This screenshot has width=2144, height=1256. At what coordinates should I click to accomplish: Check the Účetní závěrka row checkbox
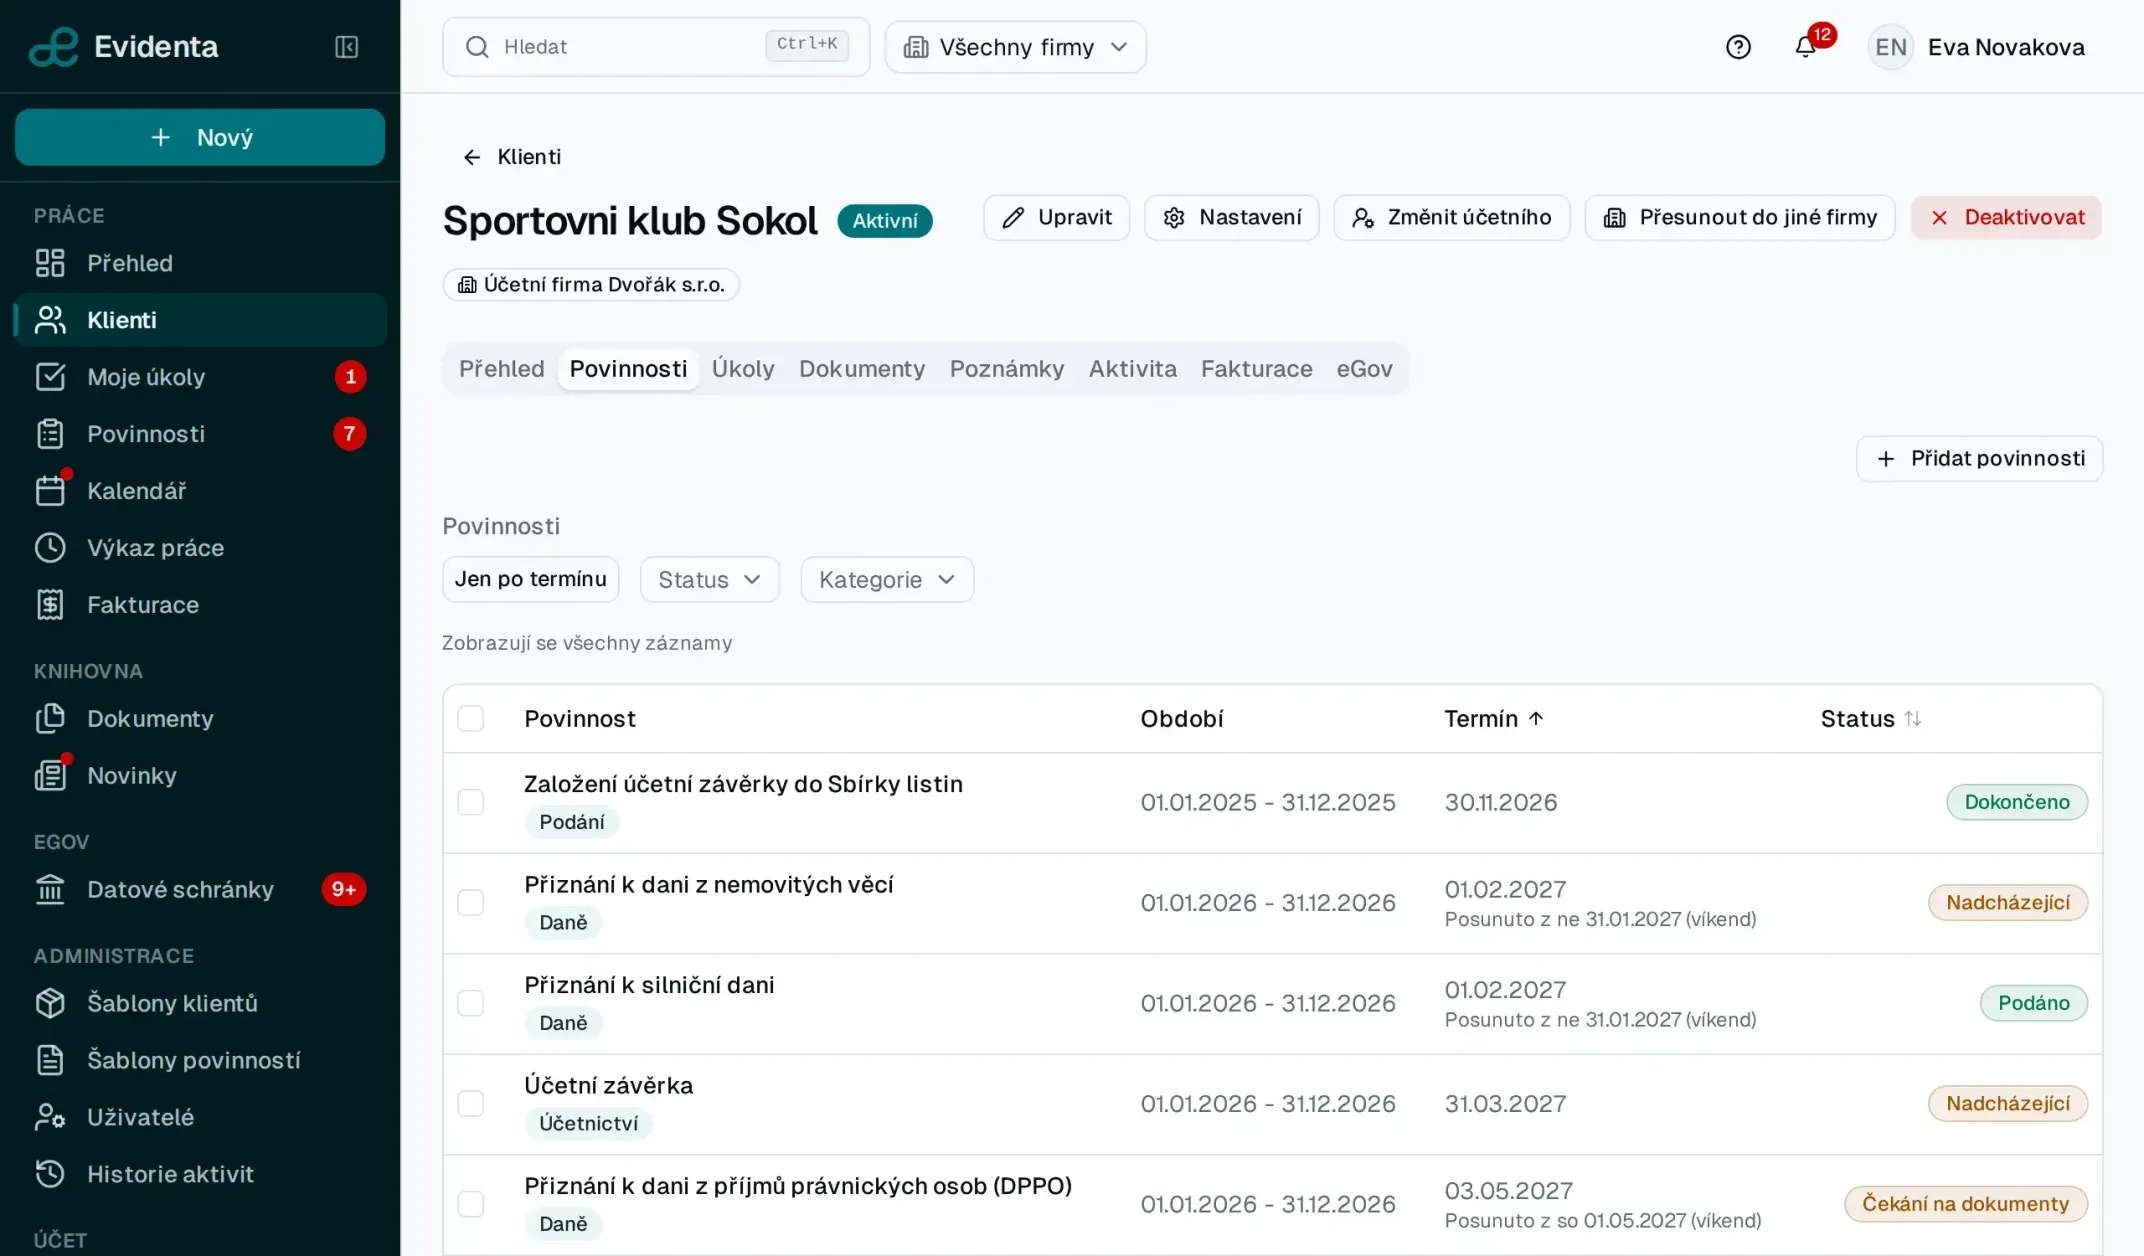[471, 1104]
